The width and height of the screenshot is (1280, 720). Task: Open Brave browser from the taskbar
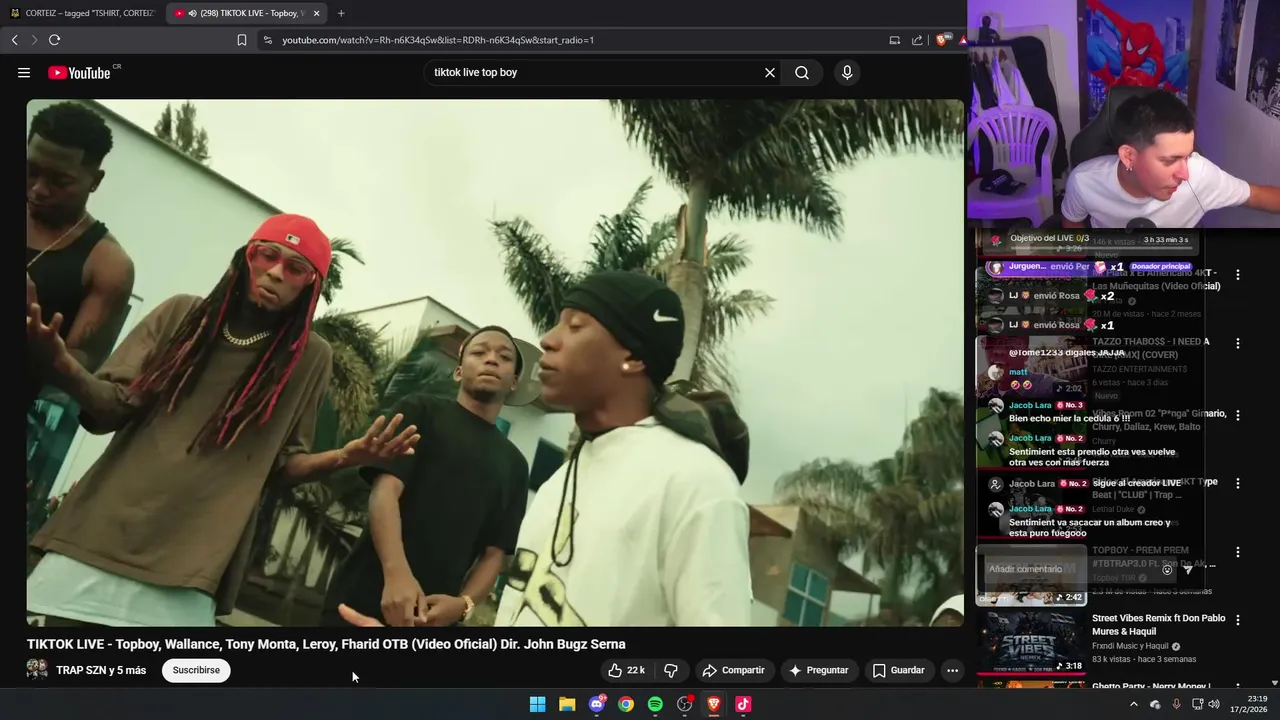[x=714, y=704]
